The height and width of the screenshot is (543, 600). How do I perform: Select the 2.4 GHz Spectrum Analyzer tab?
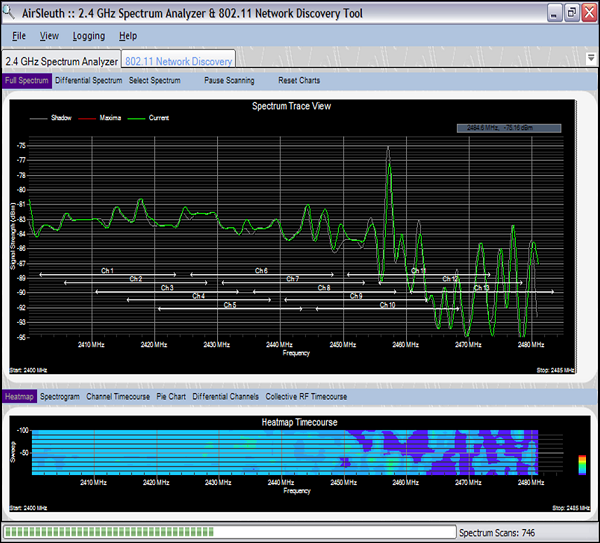point(61,60)
